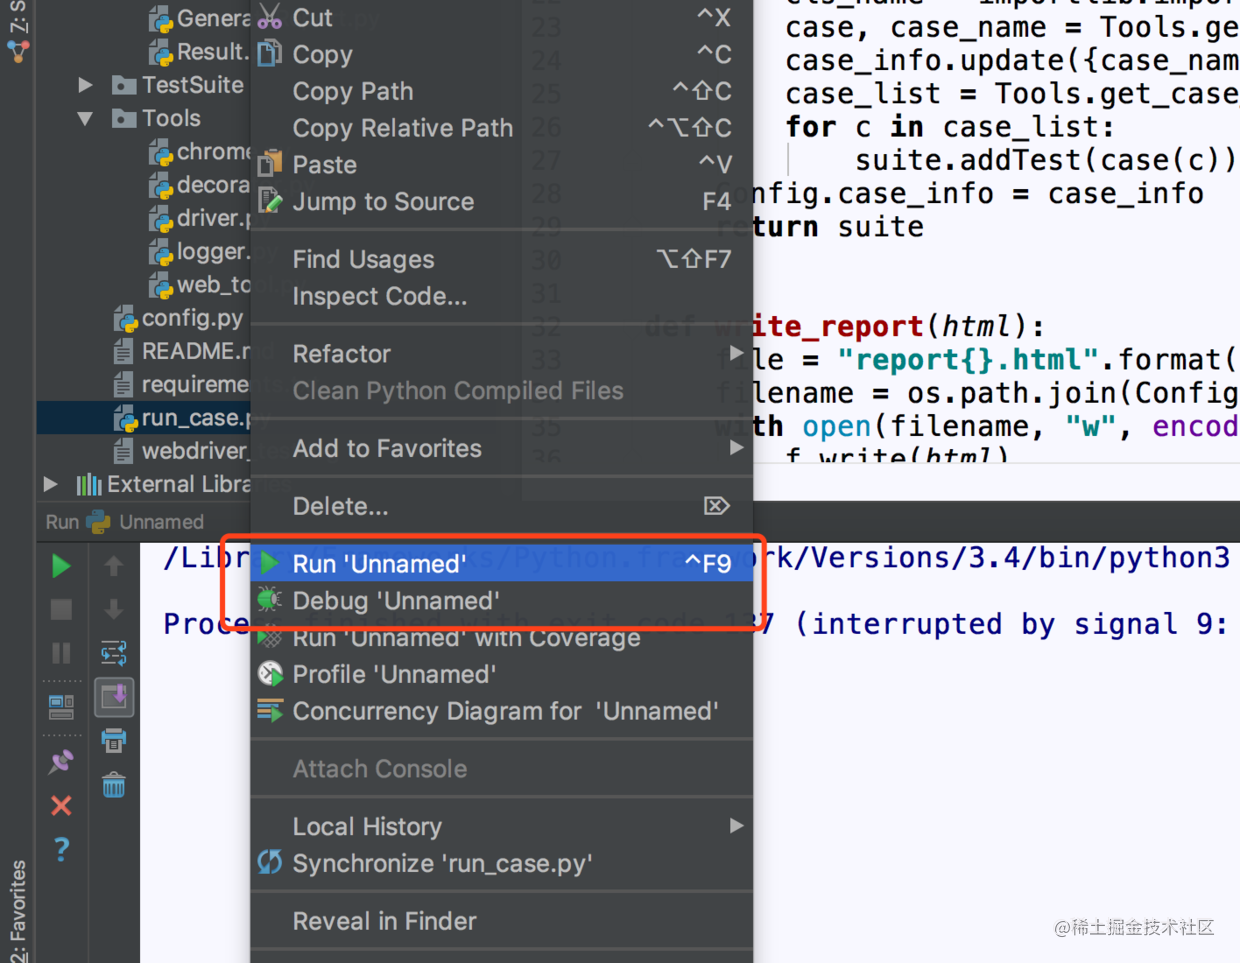Select config.py in project tree

coord(192,318)
